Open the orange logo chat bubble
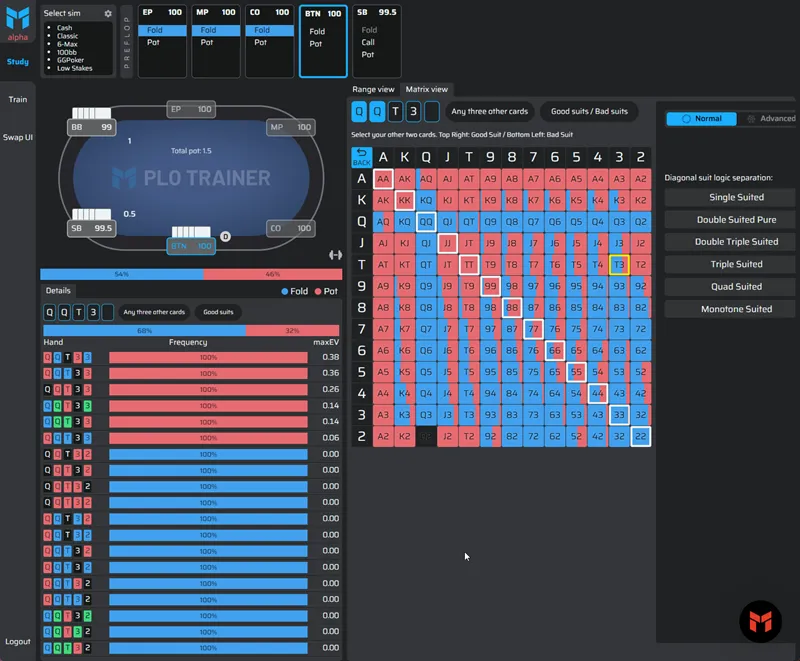 pyautogui.click(x=760, y=622)
